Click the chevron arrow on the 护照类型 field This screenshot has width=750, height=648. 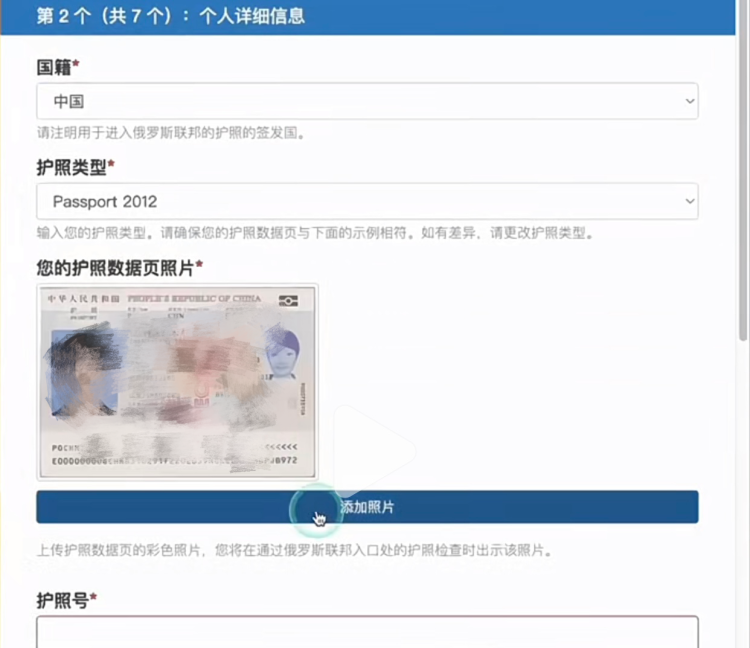[689, 201]
